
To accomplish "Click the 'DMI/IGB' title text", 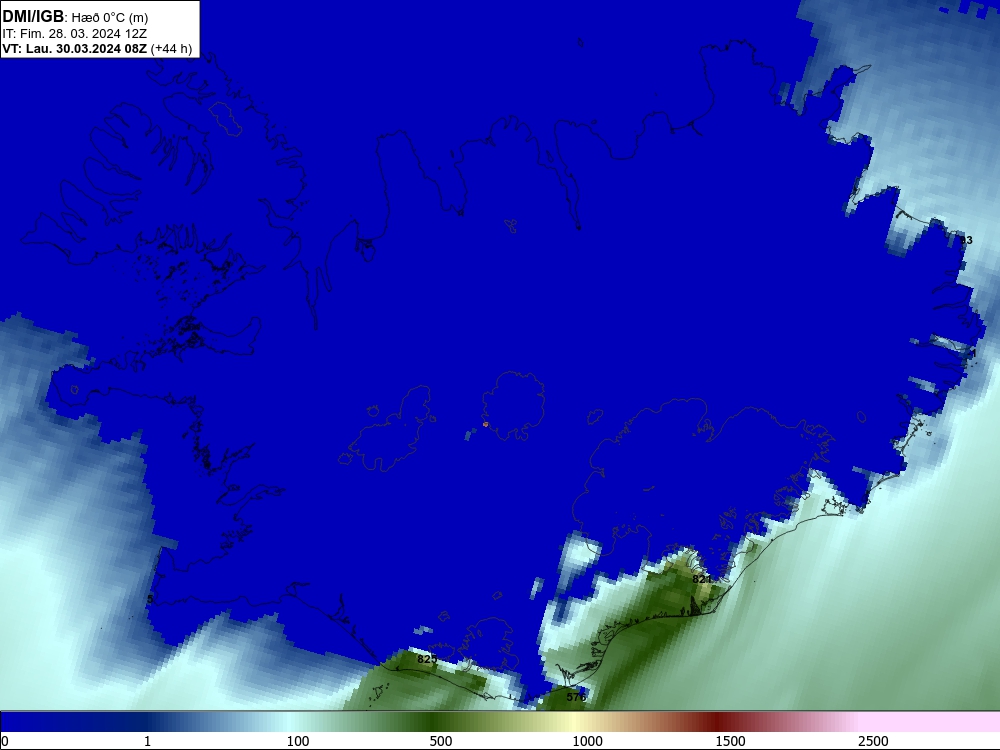I will [x=33, y=17].
